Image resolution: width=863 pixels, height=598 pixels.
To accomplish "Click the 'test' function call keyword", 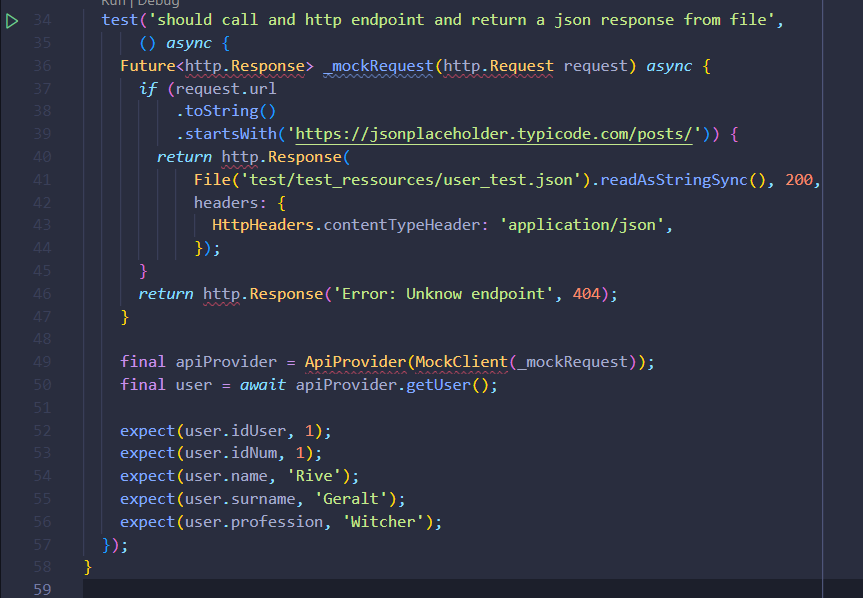I will pos(120,20).
